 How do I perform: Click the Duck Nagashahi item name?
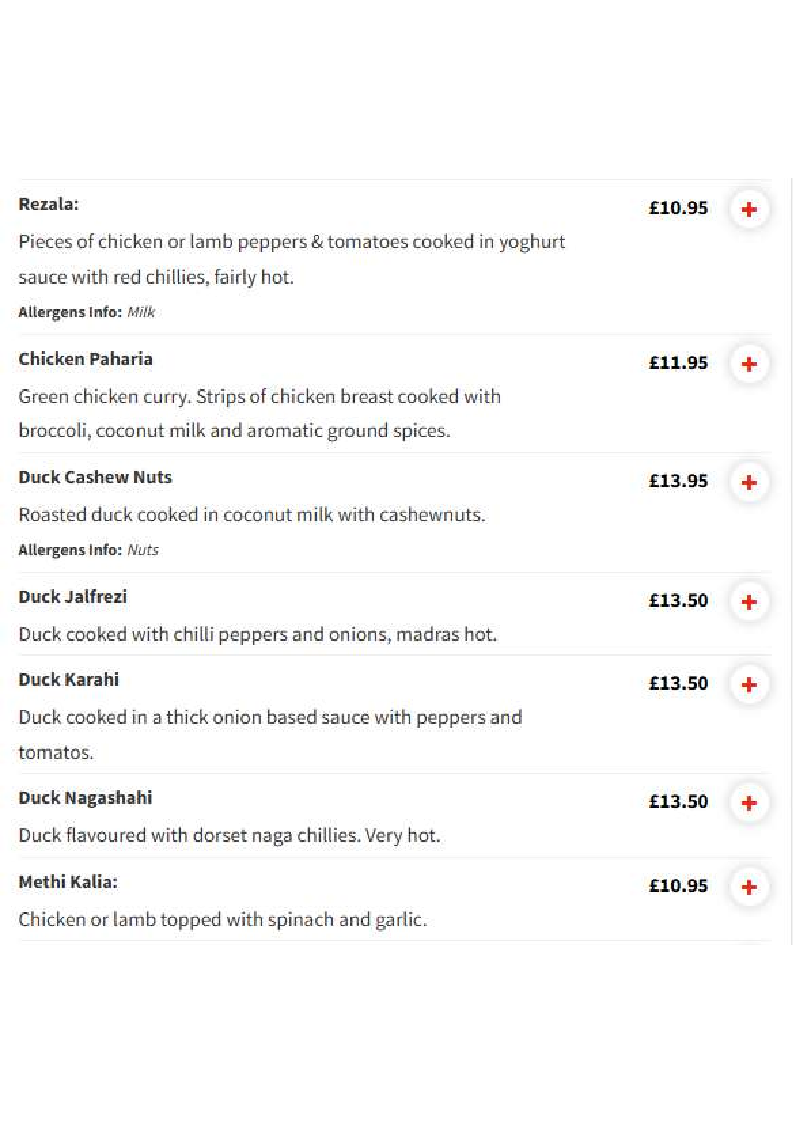pos(85,798)
